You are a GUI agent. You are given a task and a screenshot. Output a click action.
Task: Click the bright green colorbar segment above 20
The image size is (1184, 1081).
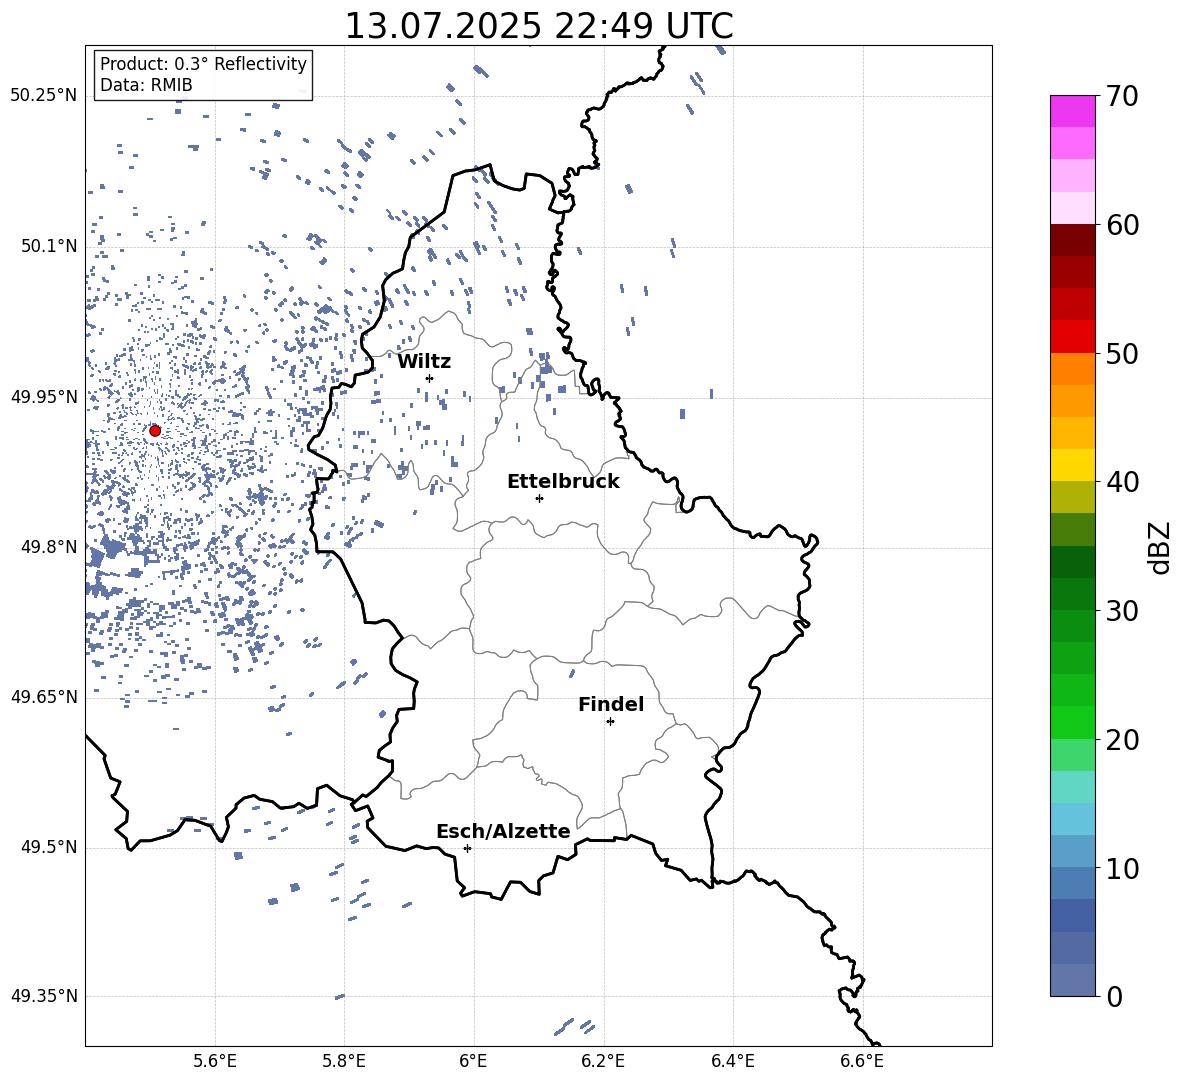point(1072,722)
